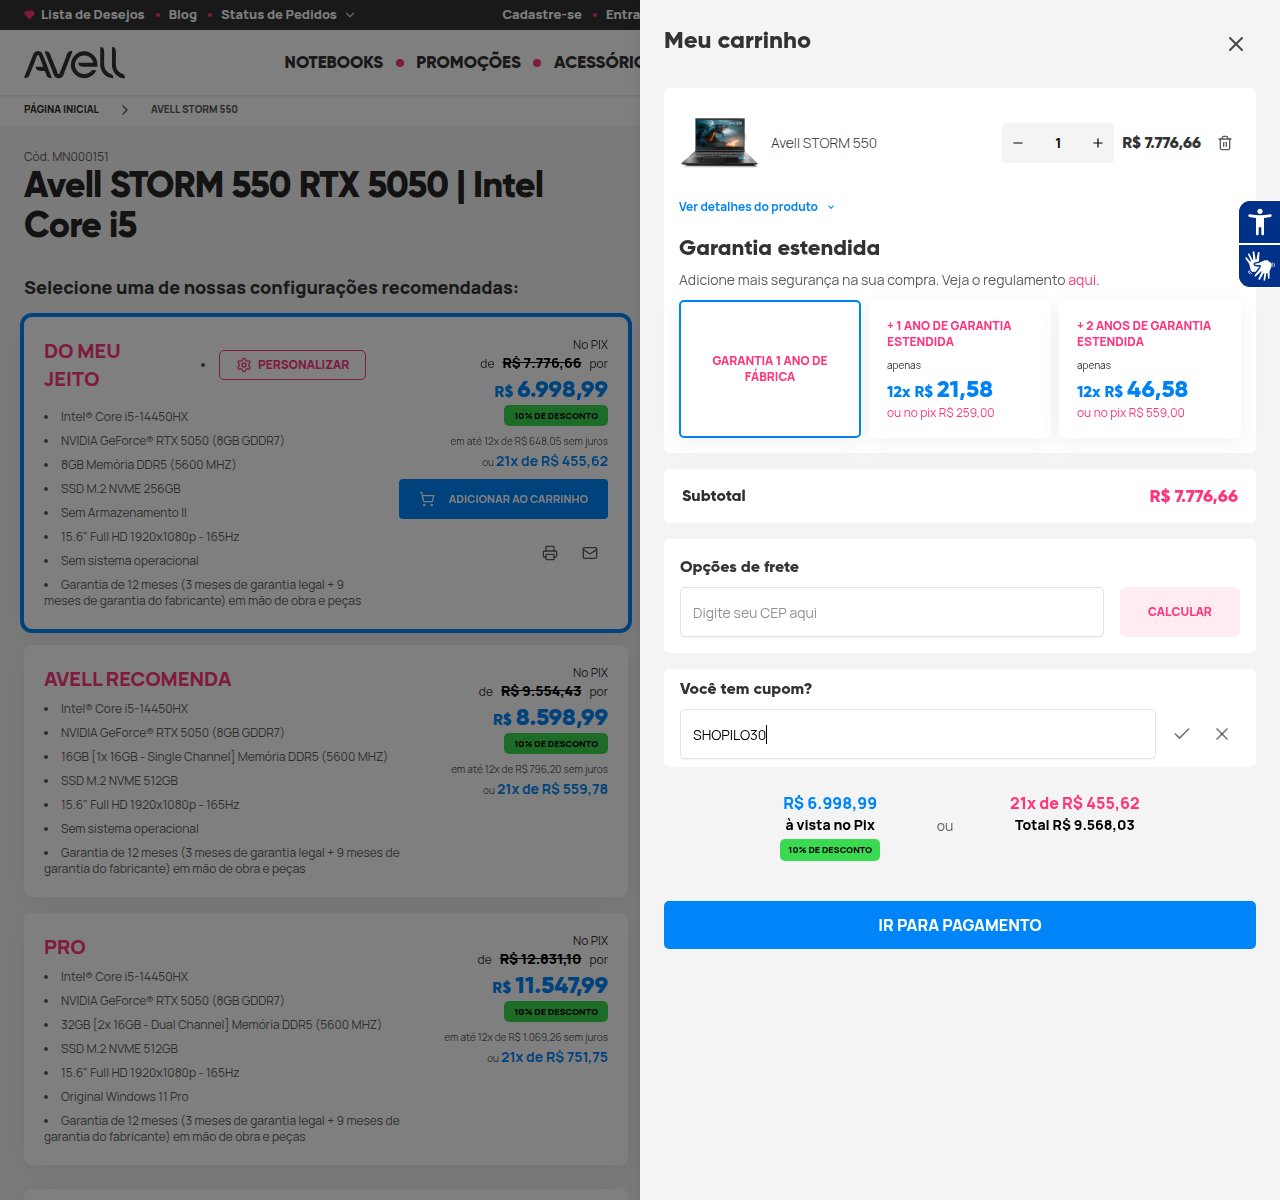Click the 10% DE DESCONTO badge in cart

(830, 850)
